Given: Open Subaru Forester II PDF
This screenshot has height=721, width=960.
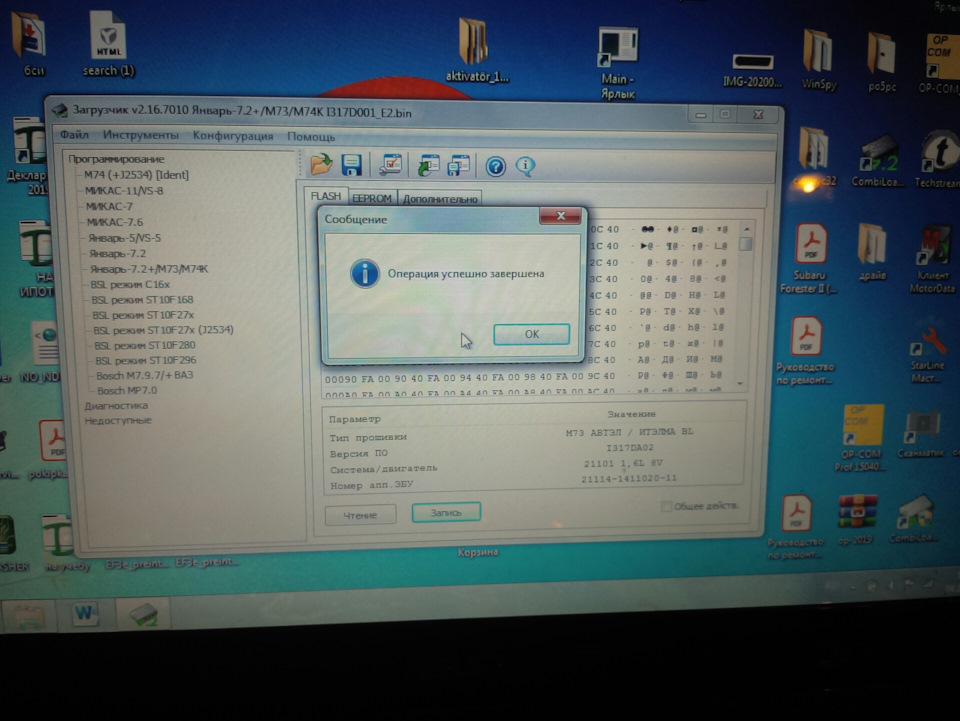Looking at the screenshot, I should pos(810,258).
